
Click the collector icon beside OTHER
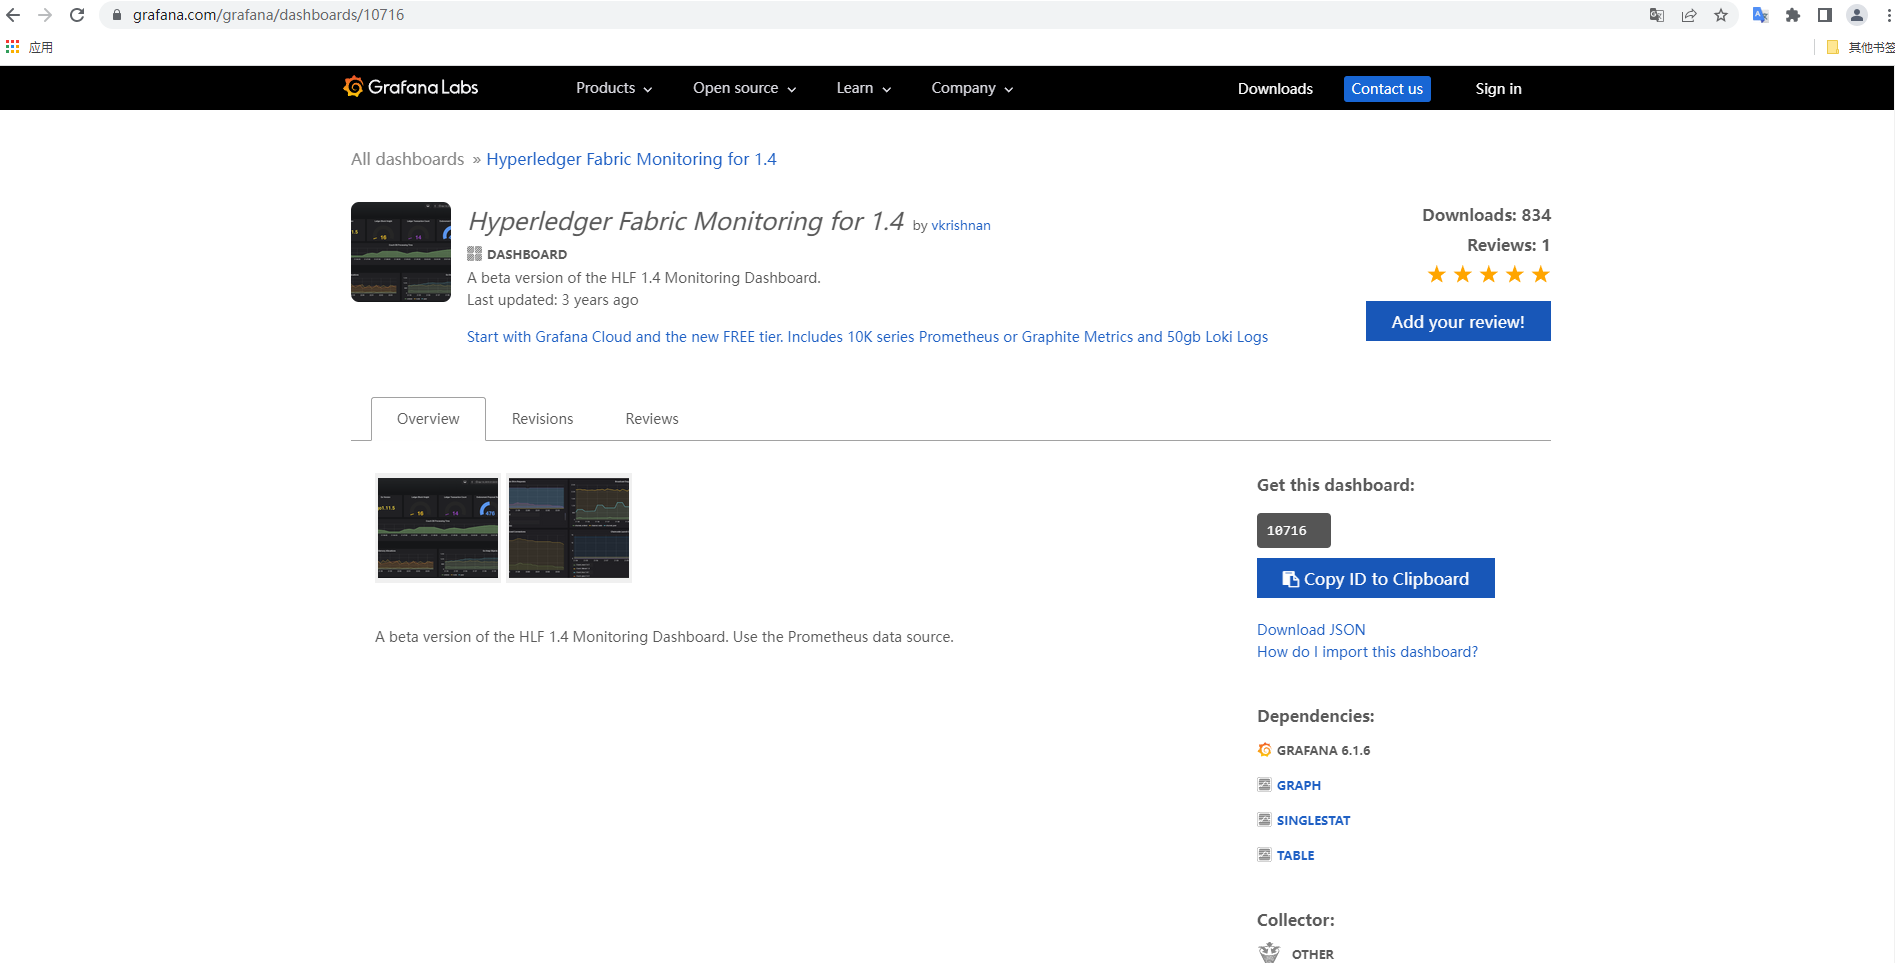(x=1269, y=953)
